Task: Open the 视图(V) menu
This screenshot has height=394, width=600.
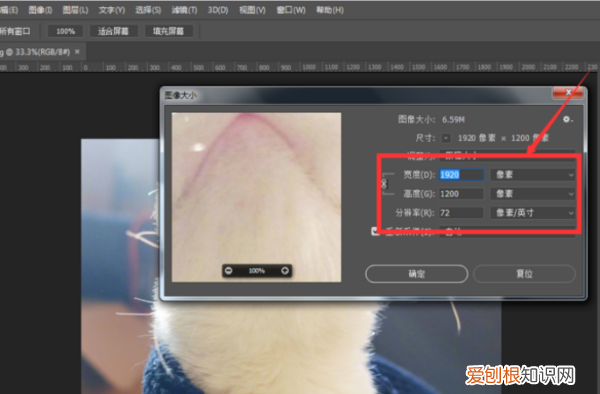Action: pos(252,10)
